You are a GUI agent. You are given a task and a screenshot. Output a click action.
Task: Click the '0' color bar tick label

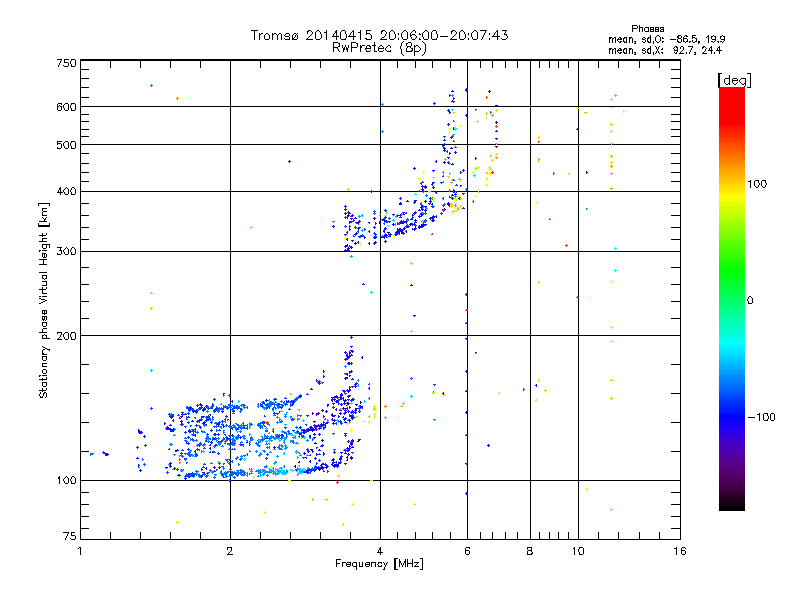(x=750, y=301)
